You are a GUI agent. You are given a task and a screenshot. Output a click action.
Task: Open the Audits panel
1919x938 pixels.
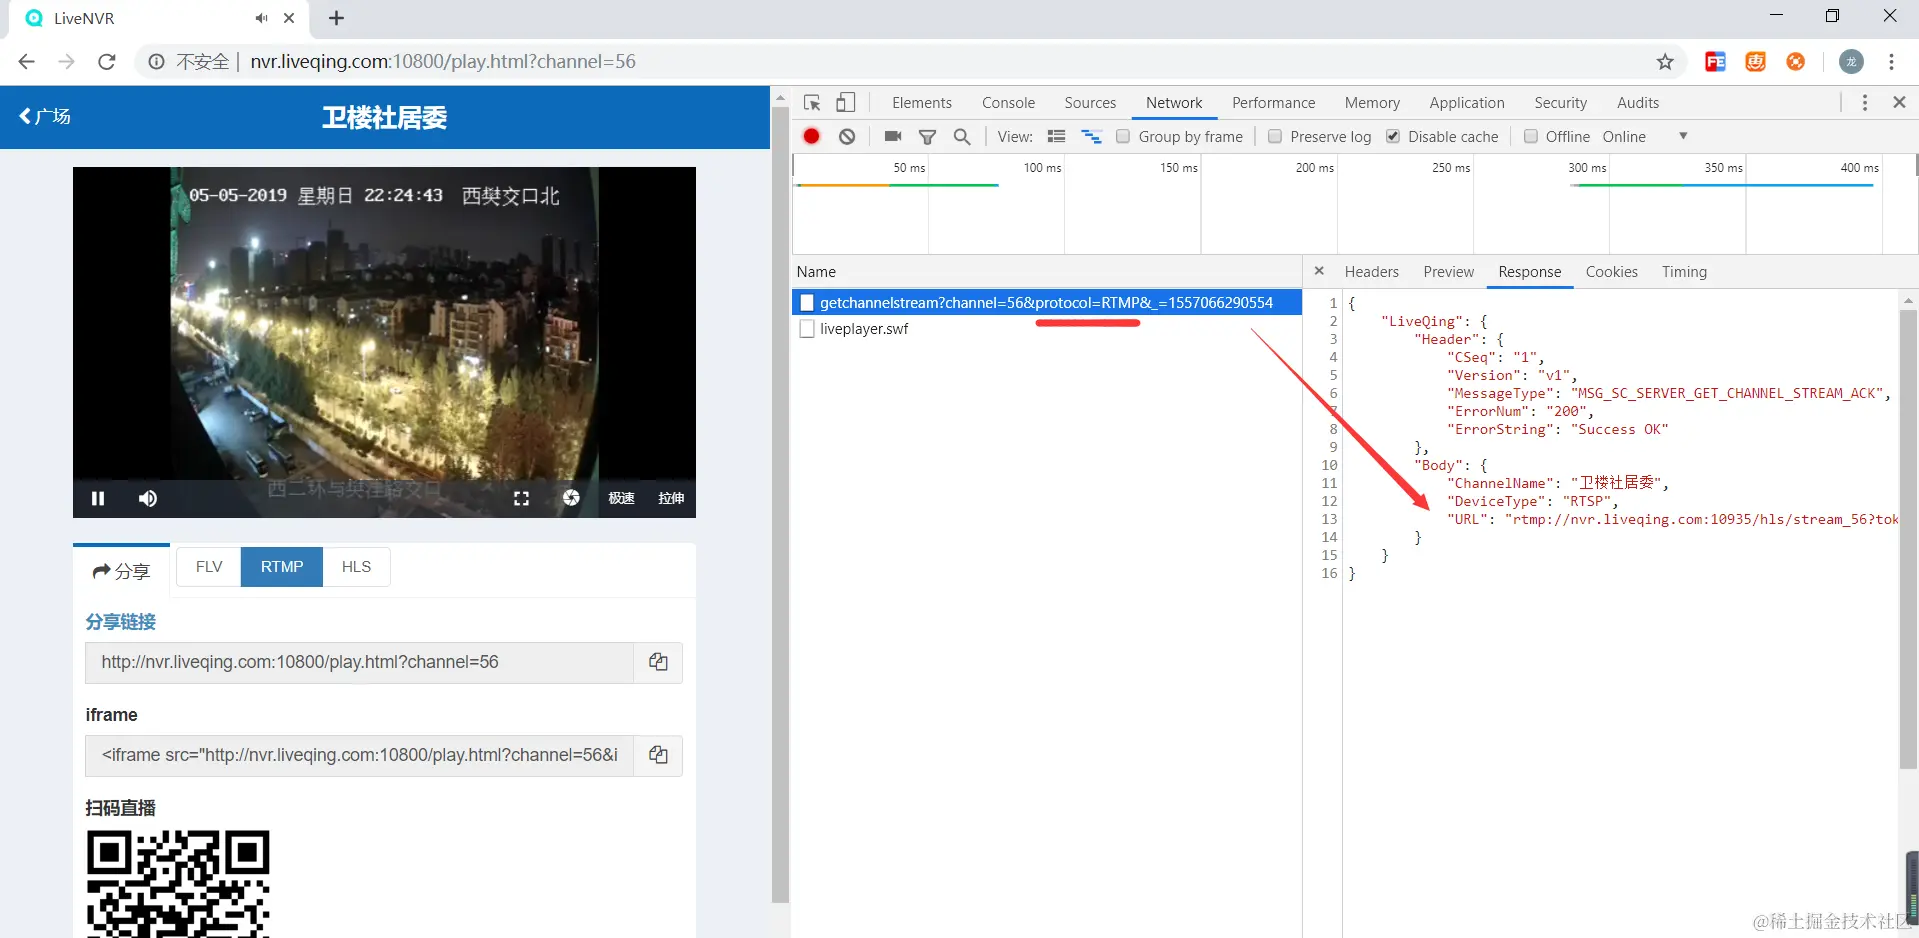click(1638, 103)
